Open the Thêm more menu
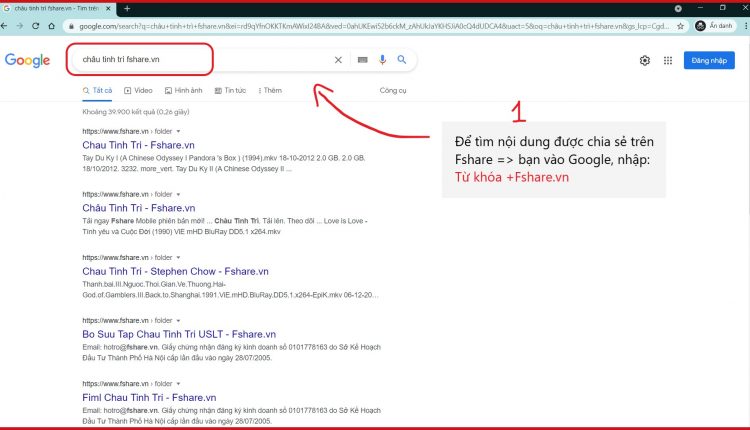 pos(270,90)
